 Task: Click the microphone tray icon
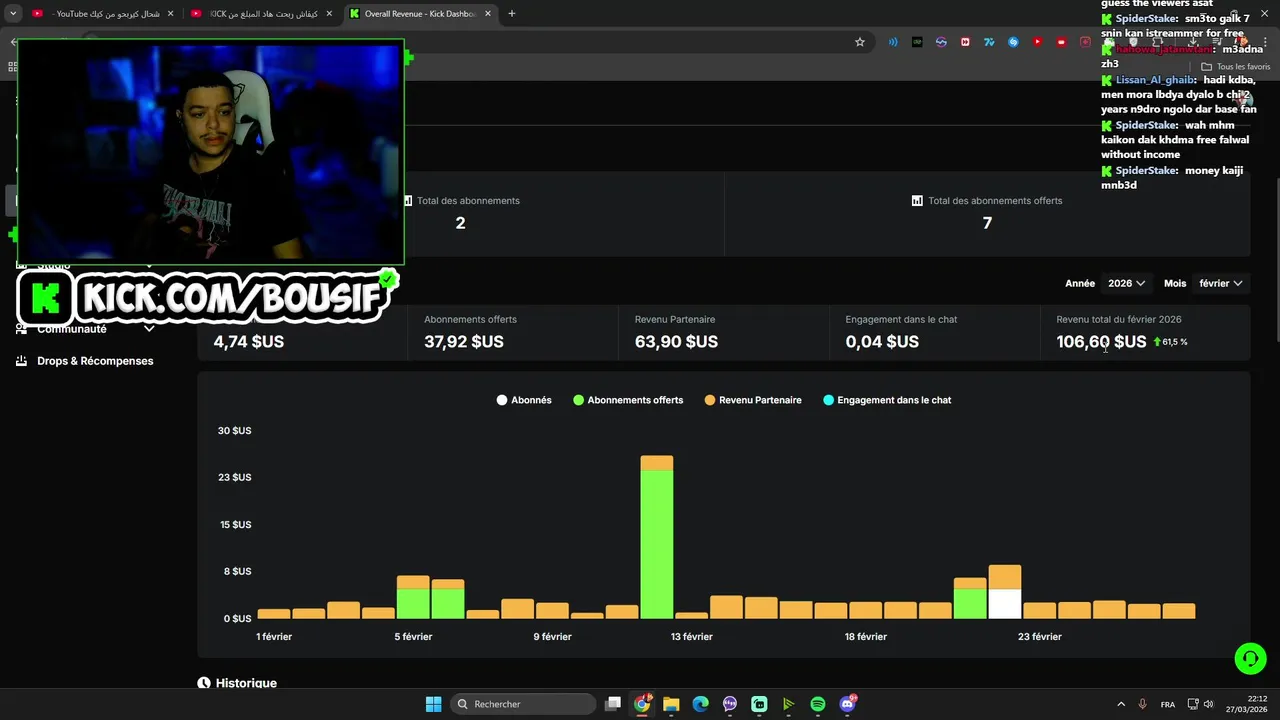coord(1143,704)
